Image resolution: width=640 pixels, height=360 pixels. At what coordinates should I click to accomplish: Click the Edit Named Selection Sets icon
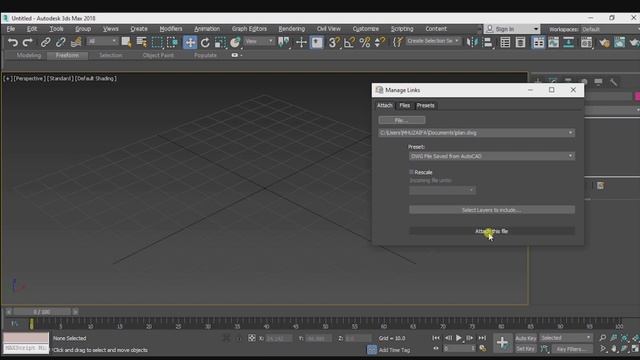pyautogui.click(x=398, y=42)
